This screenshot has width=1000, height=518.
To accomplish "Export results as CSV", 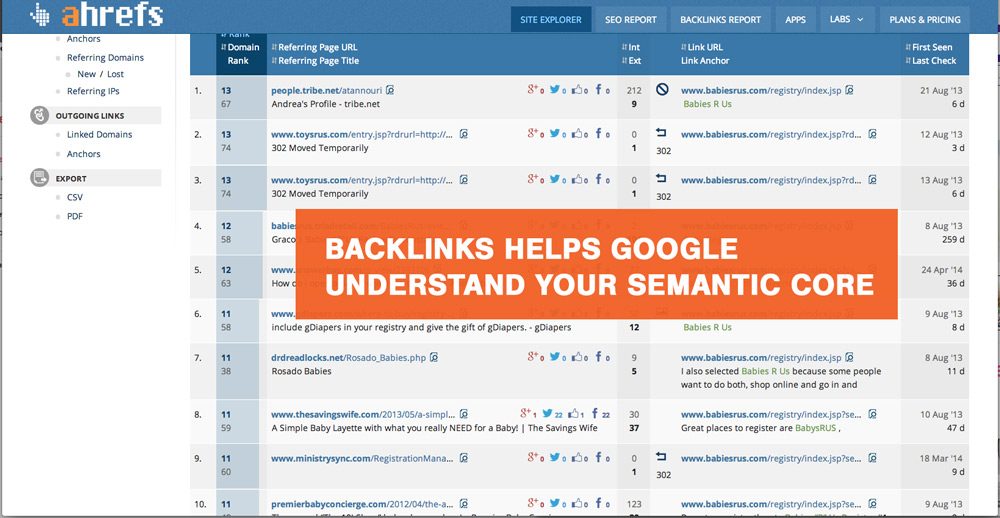I will [75, 197].
